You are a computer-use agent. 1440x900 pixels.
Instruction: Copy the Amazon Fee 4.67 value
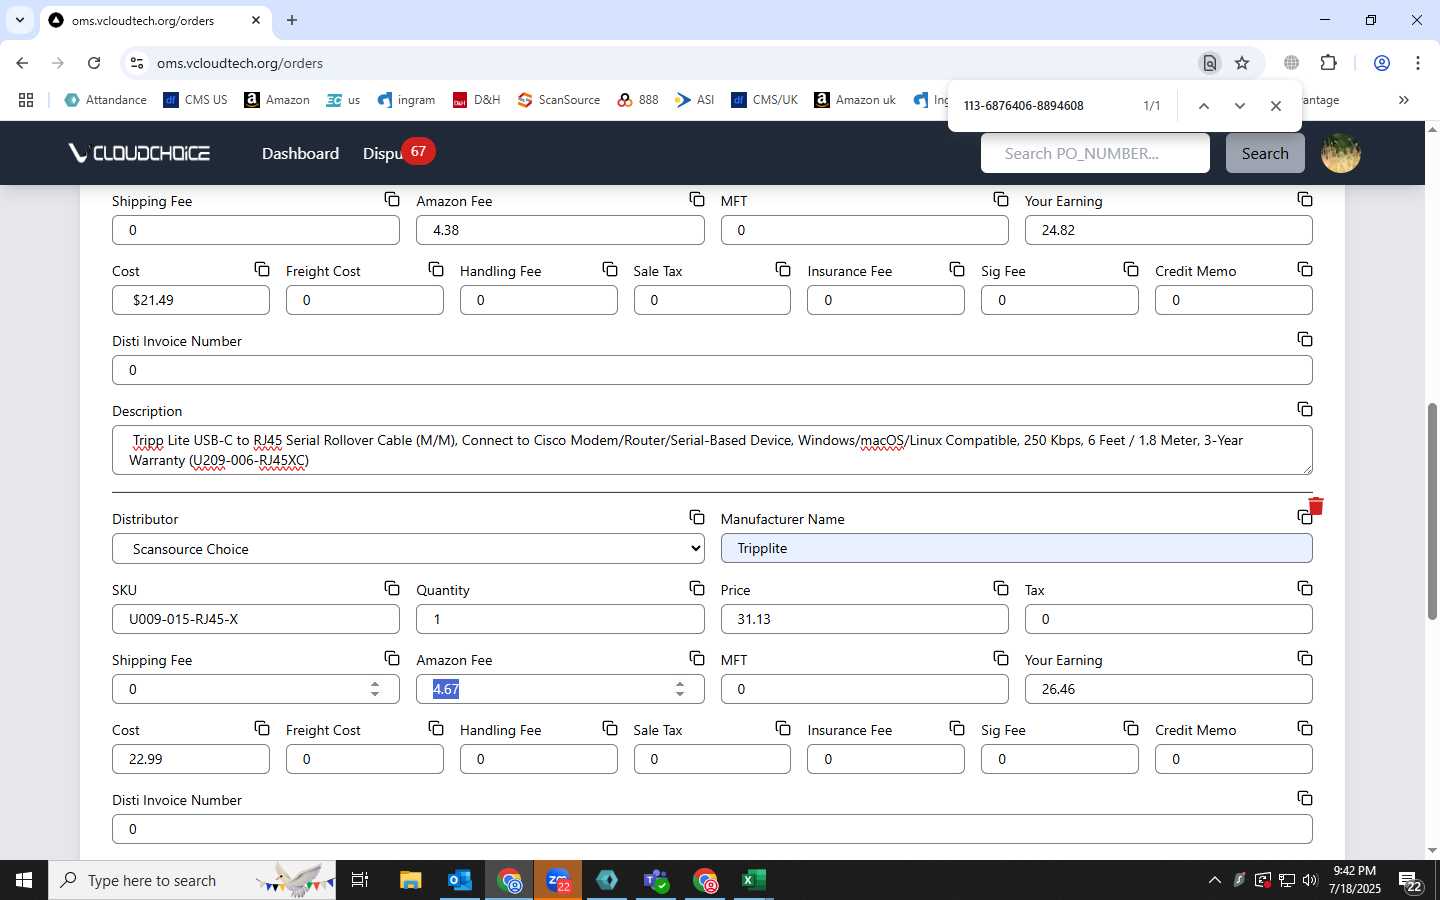697,659
